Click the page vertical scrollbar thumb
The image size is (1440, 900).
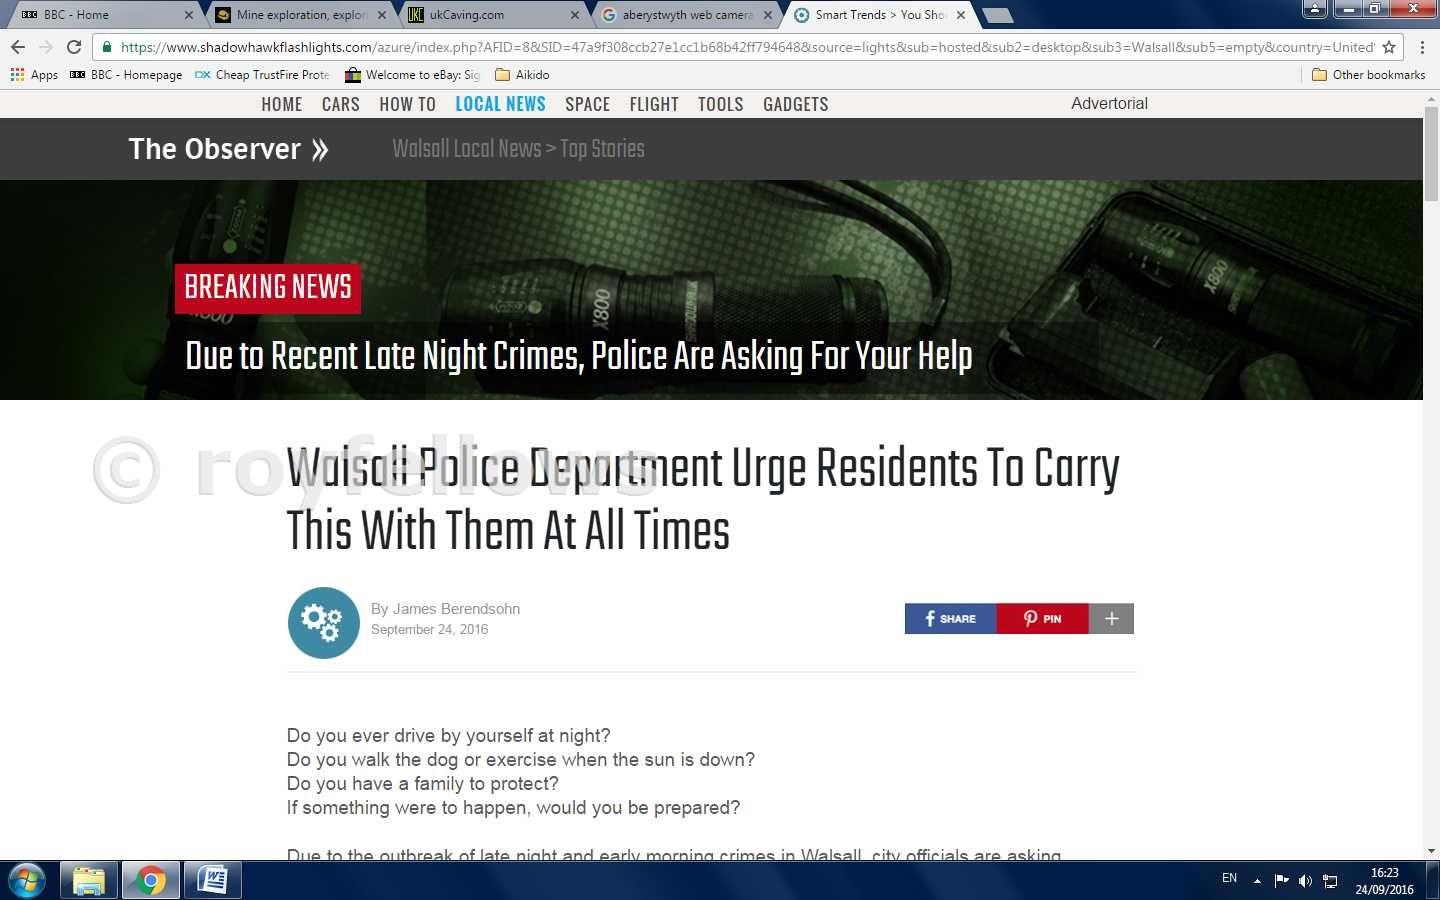click(1431, 160)
